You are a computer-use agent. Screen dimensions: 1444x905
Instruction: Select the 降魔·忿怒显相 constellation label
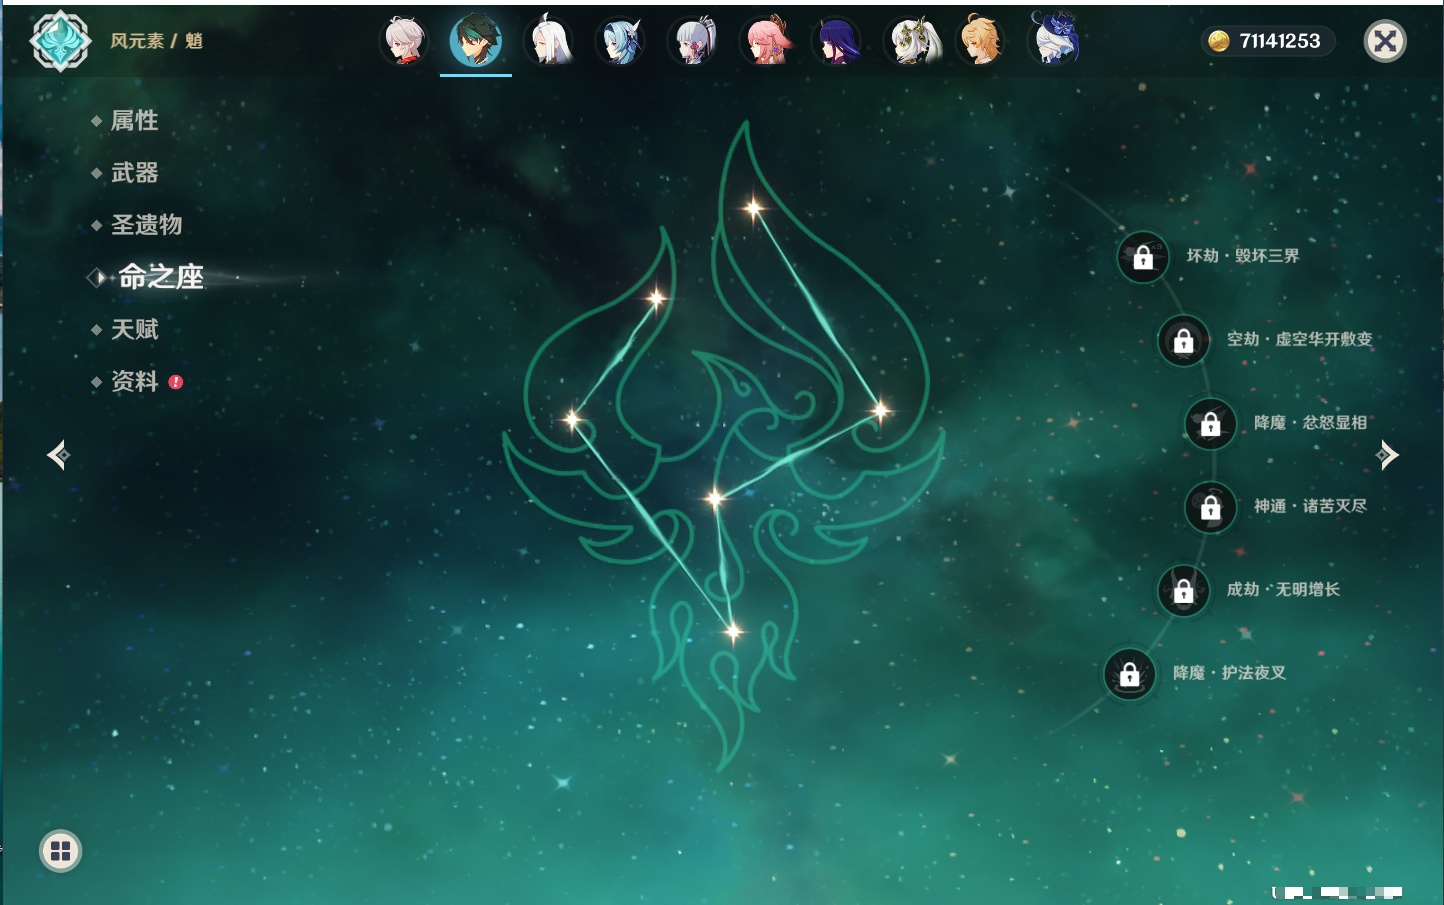1310,423
